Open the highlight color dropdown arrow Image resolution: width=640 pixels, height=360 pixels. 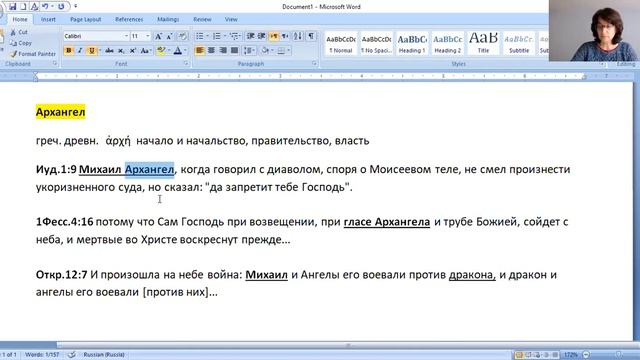point(168,51)
